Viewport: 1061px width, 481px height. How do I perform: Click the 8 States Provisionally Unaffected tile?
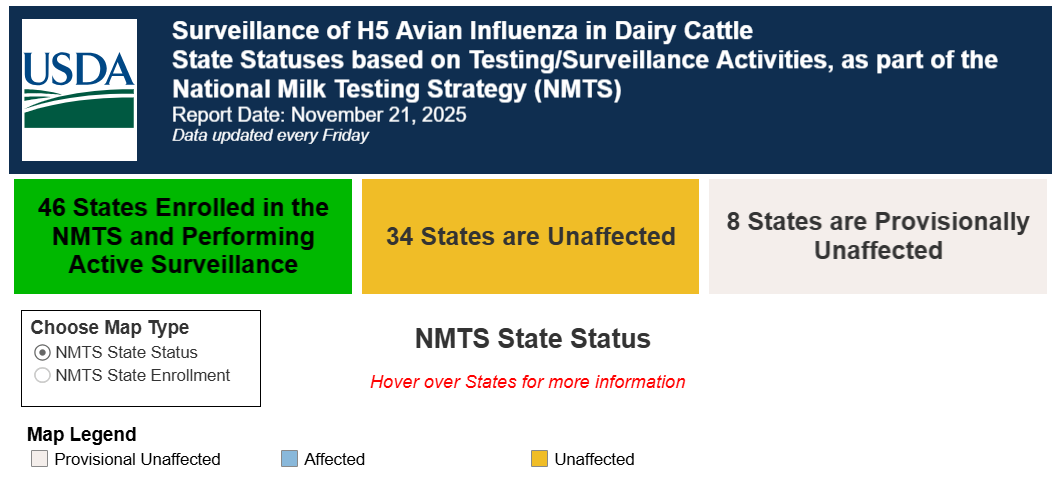[x=878, y=236]
